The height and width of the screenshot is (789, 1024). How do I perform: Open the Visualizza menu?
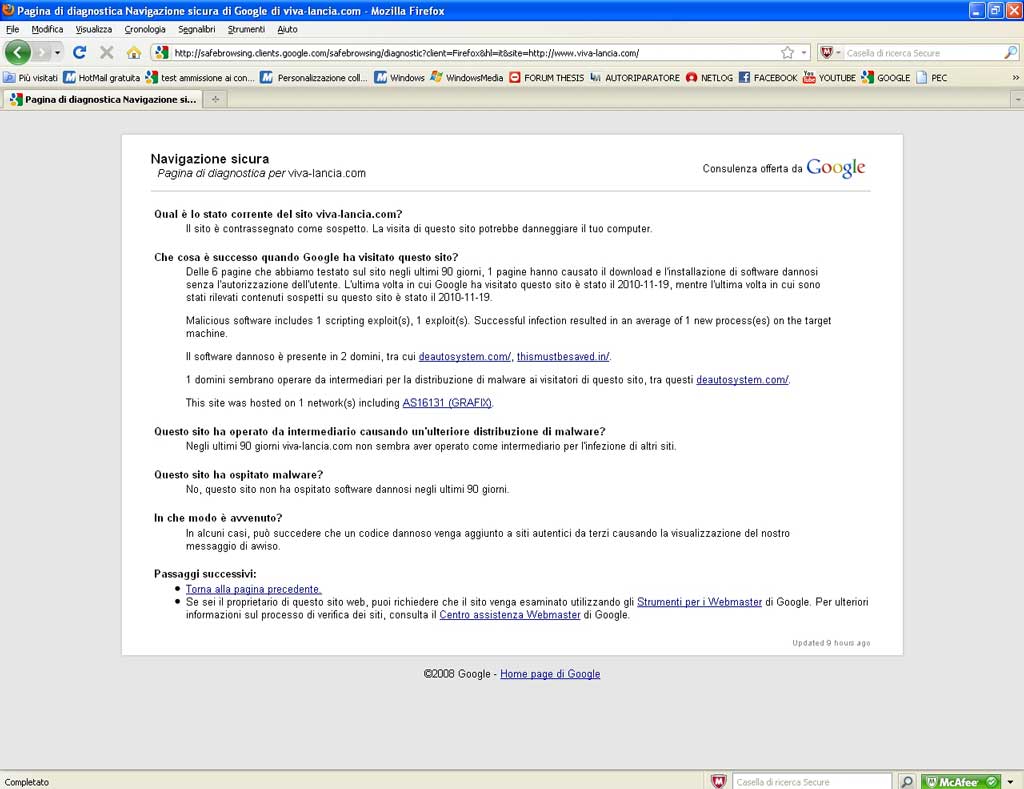tap(93, 29)
